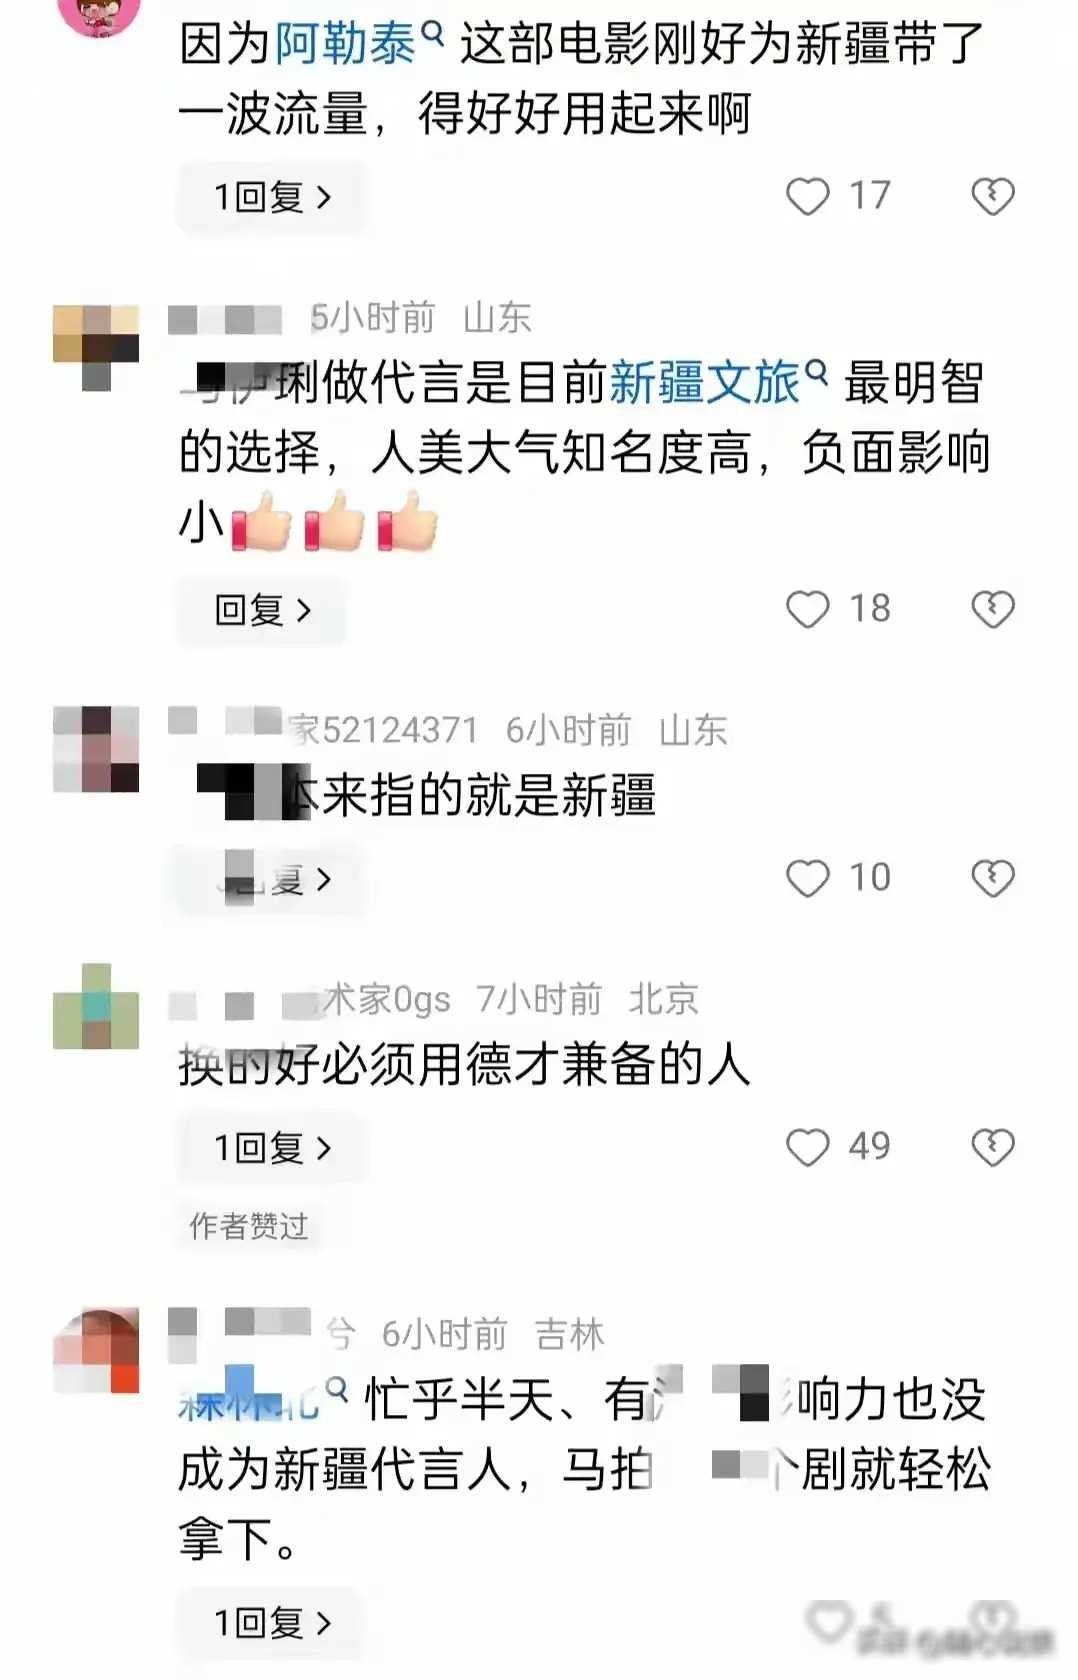Expand 1回复 under the 吉林 user's comment
Viewport: 1078px width, 1680px height.
click(272, 1622)
